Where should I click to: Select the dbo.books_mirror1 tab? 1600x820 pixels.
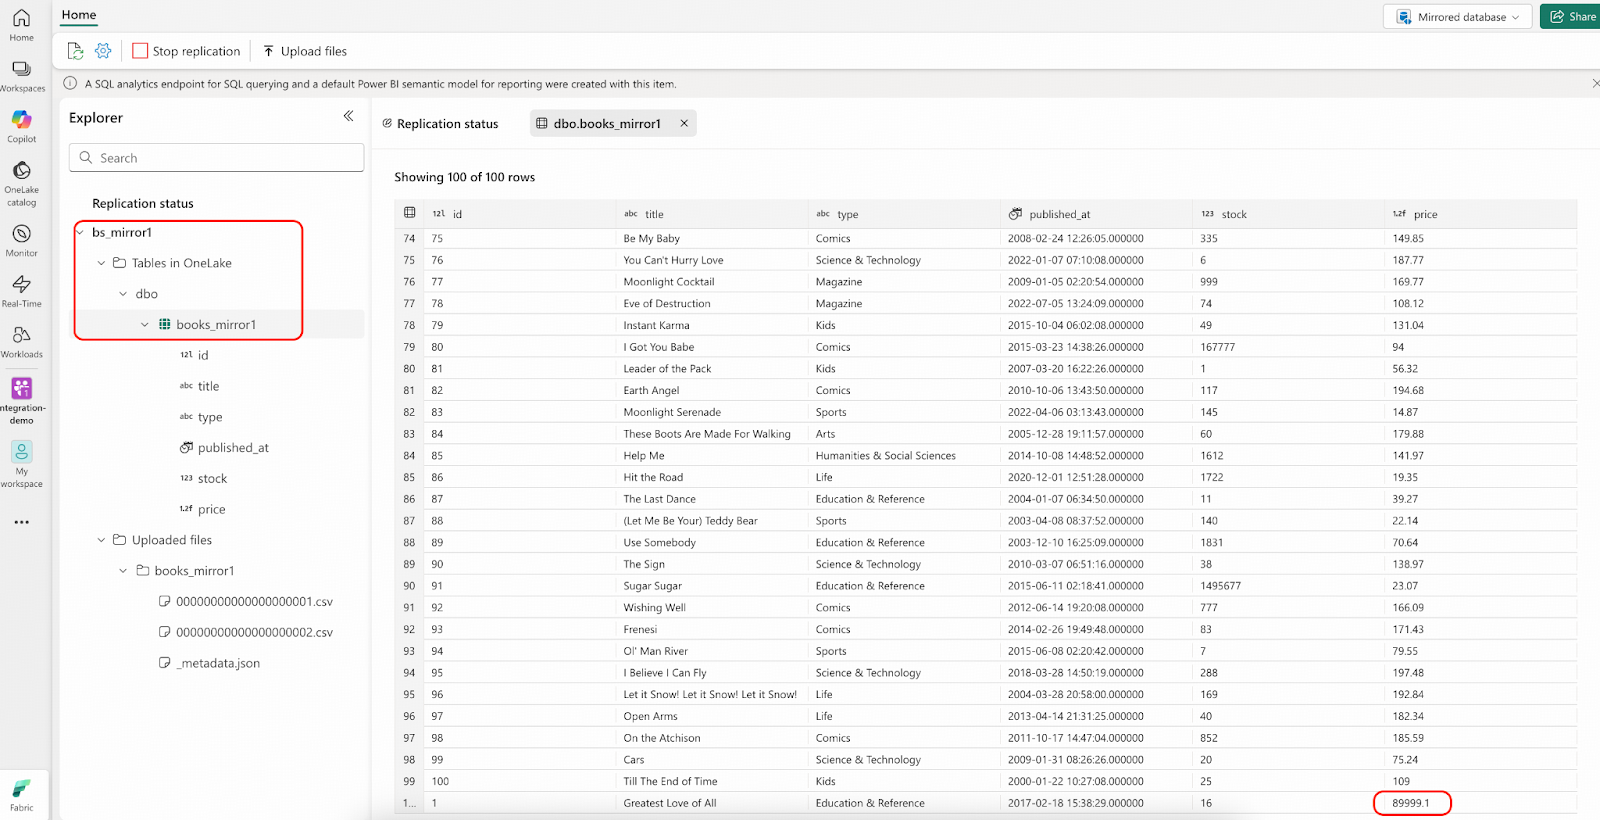pos(606,124)
